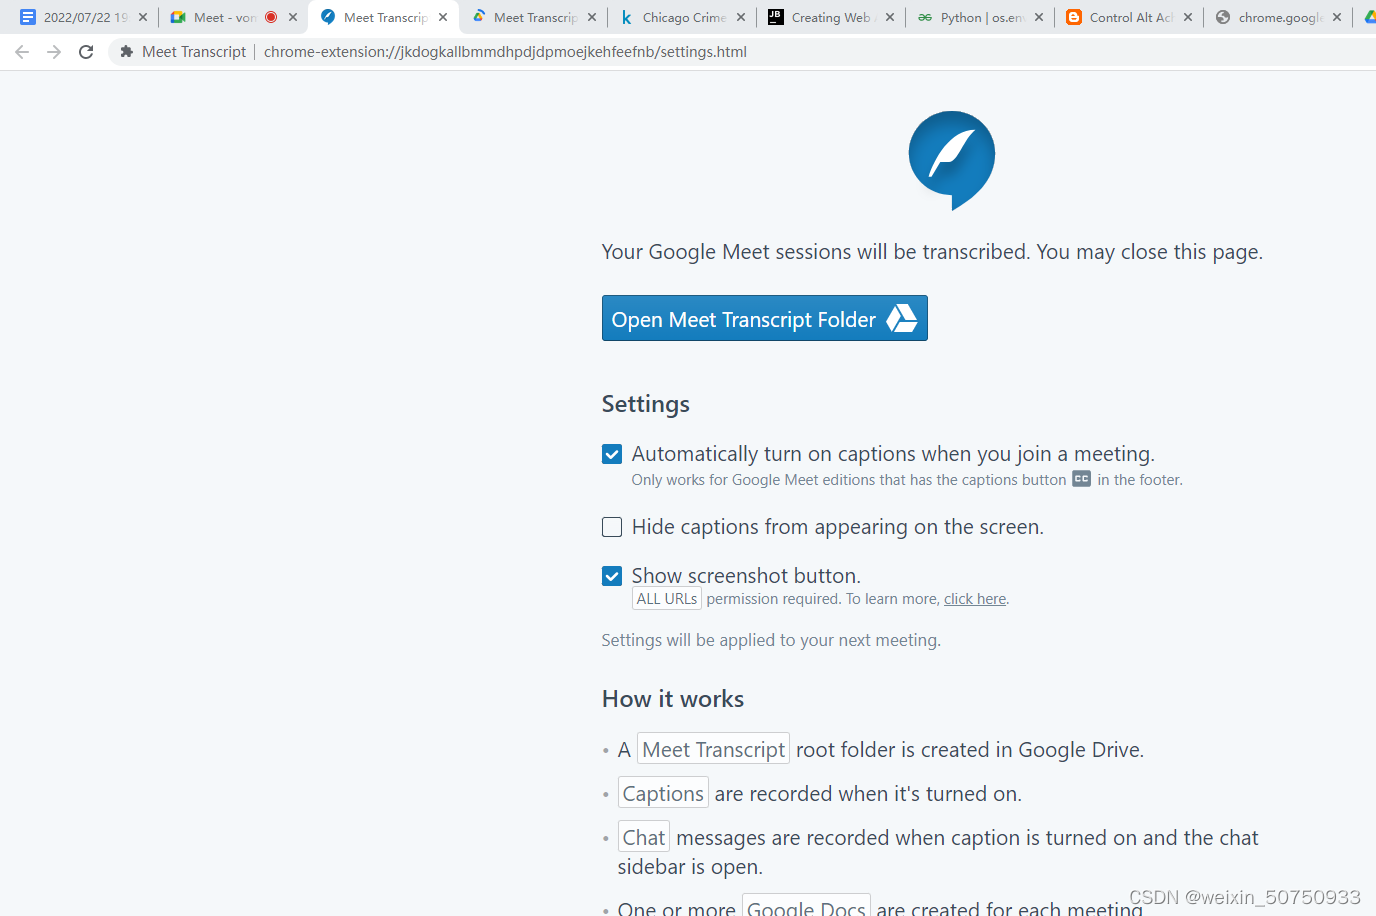Click the Google Drive icon on the folder button
The width and height of the screenshot is (1376, 916).
[x=902, y=318]
